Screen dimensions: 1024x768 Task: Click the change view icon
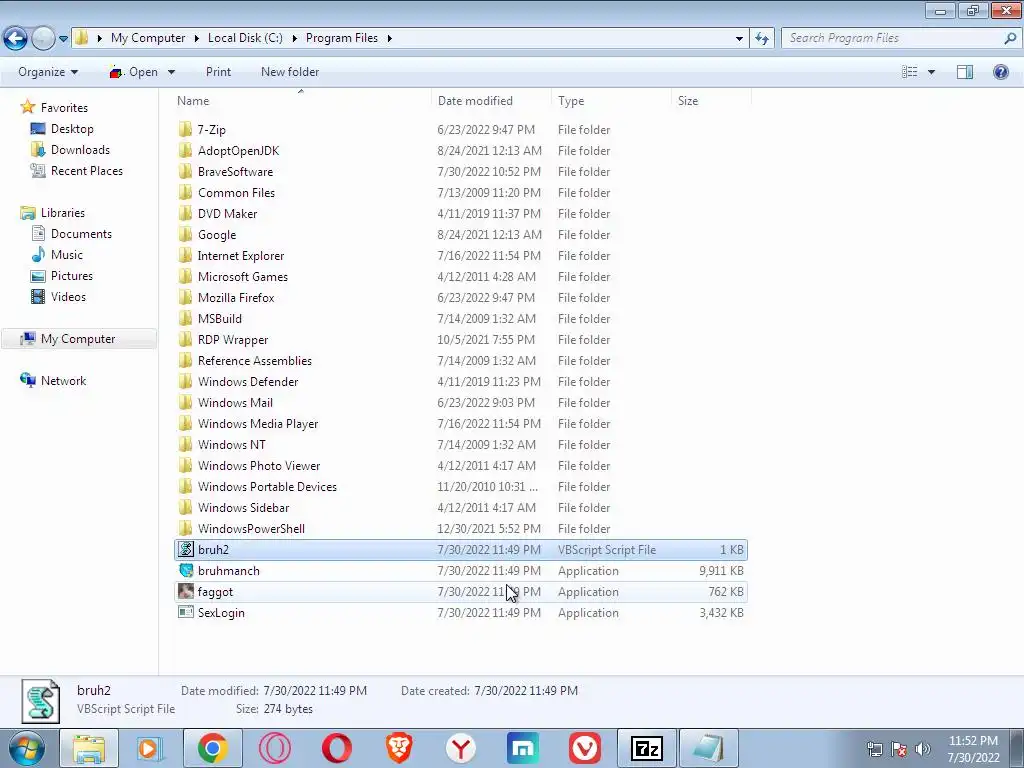click(909, 72)
